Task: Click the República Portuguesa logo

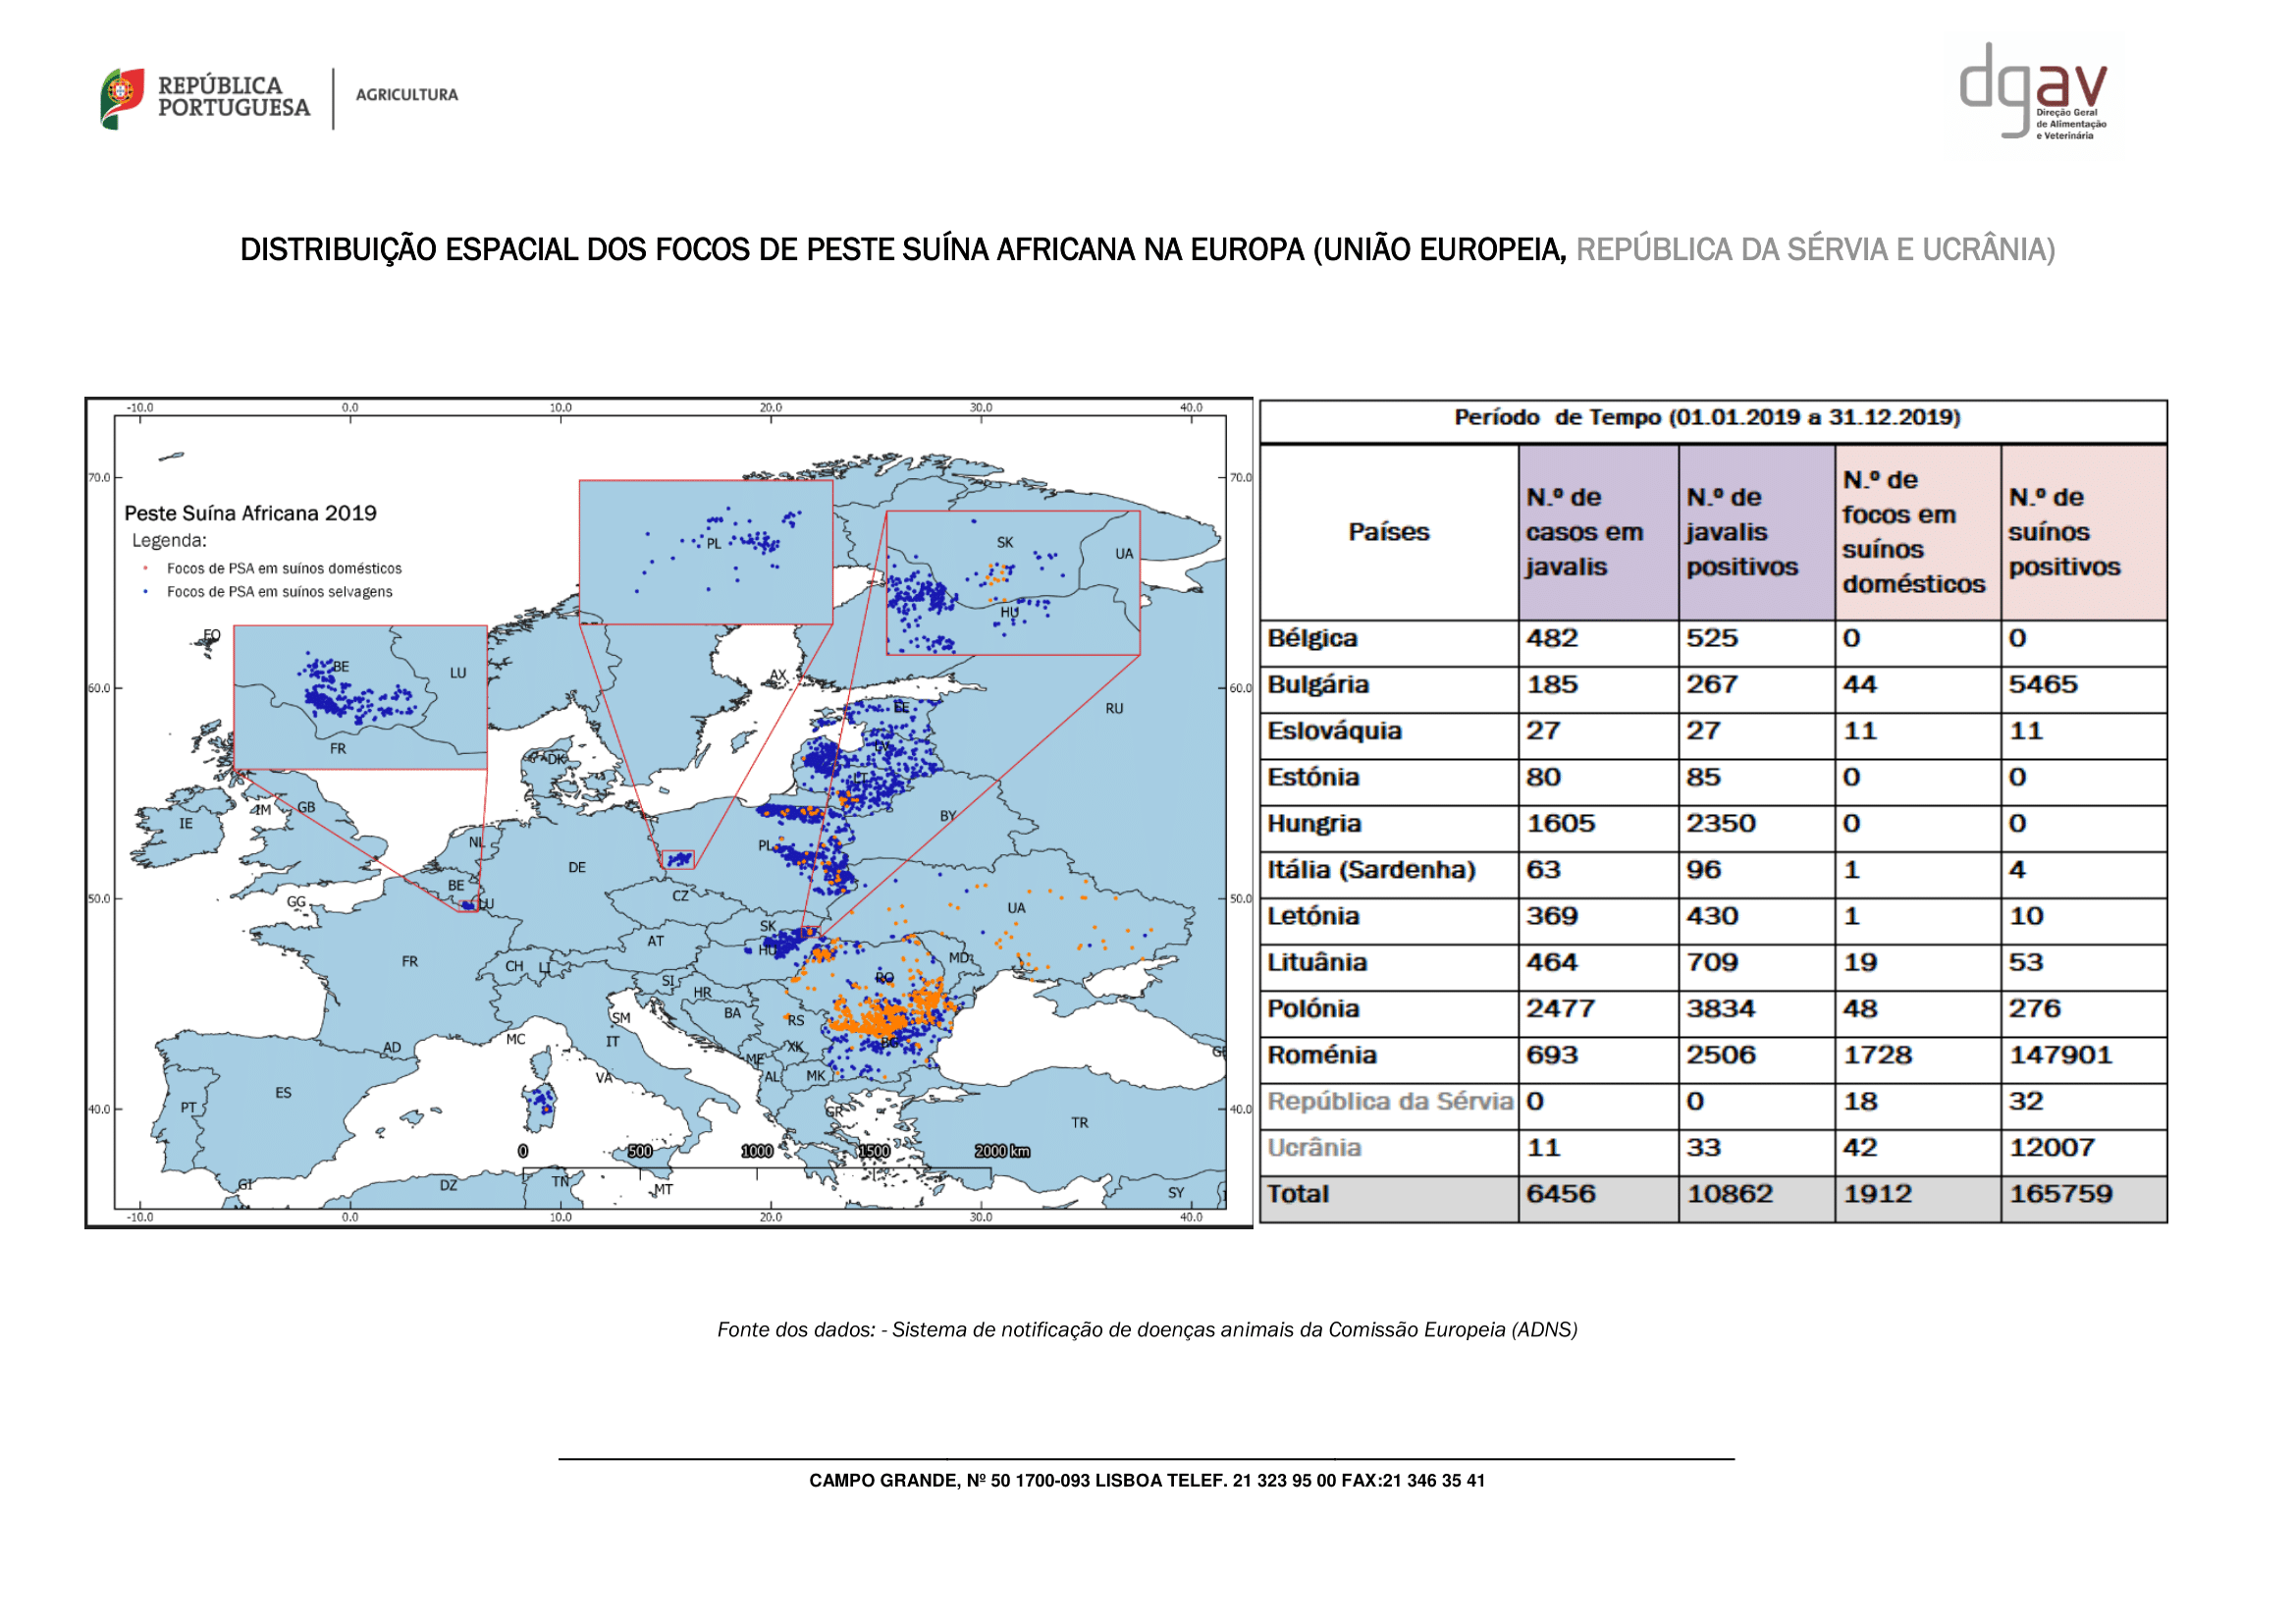Action: (x=205, y=97)
